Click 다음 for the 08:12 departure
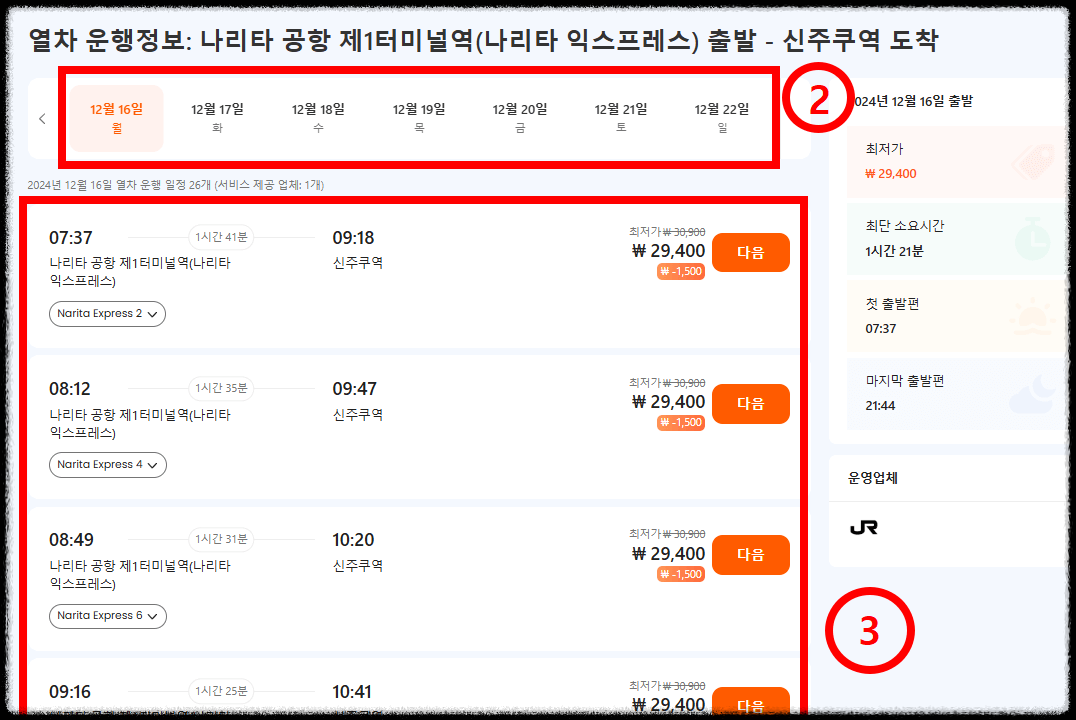This screenshot has width=1076, height=720. (x=751, y=404)
